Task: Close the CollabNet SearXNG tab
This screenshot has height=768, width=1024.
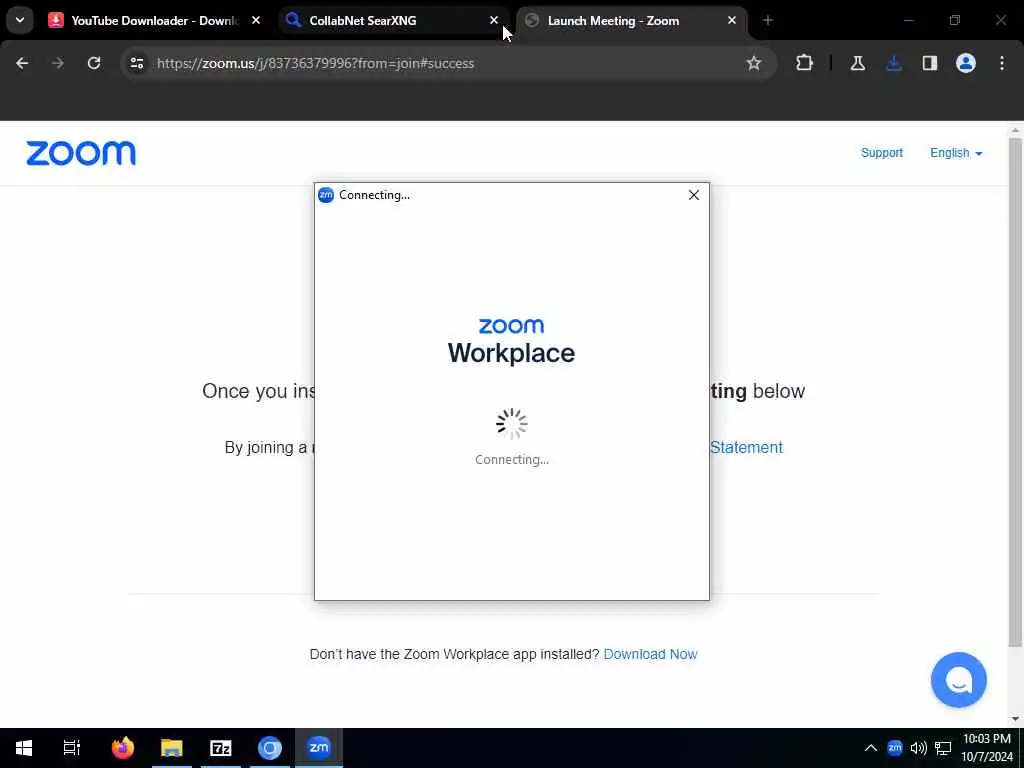Action: tap(494, 21)
